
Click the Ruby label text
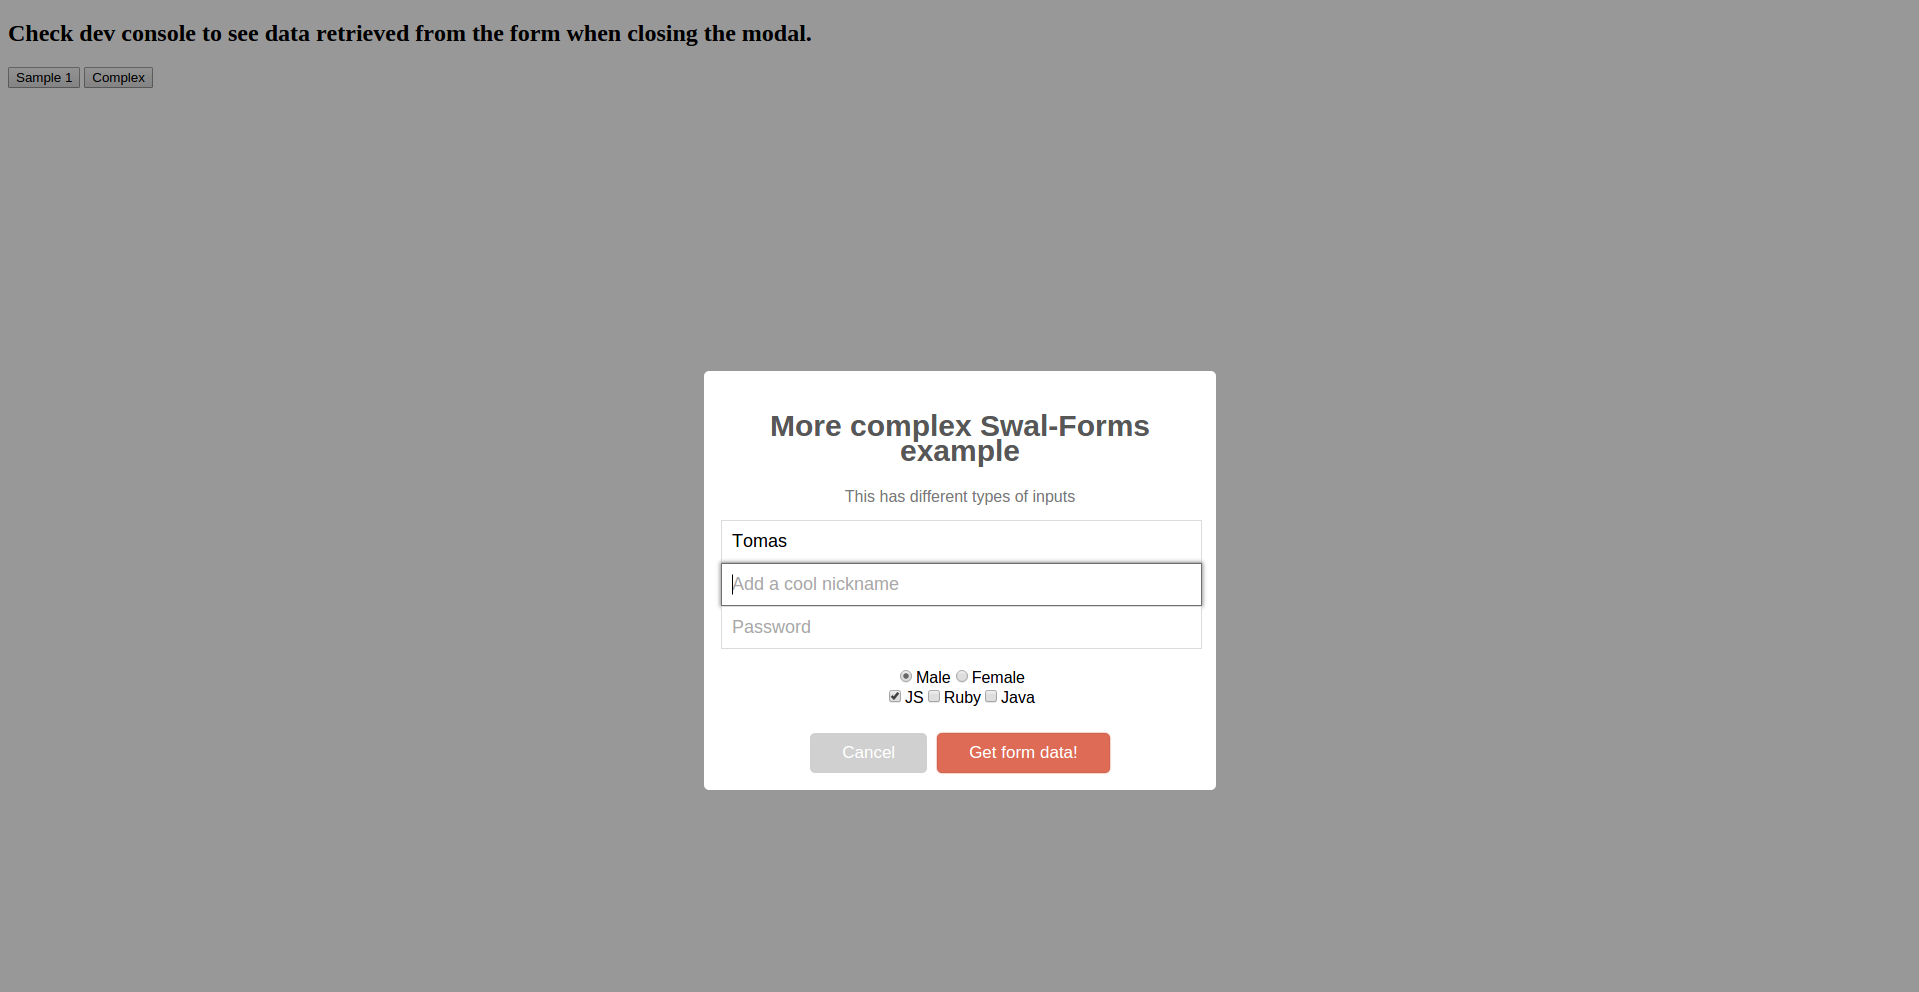click(962, 698)
